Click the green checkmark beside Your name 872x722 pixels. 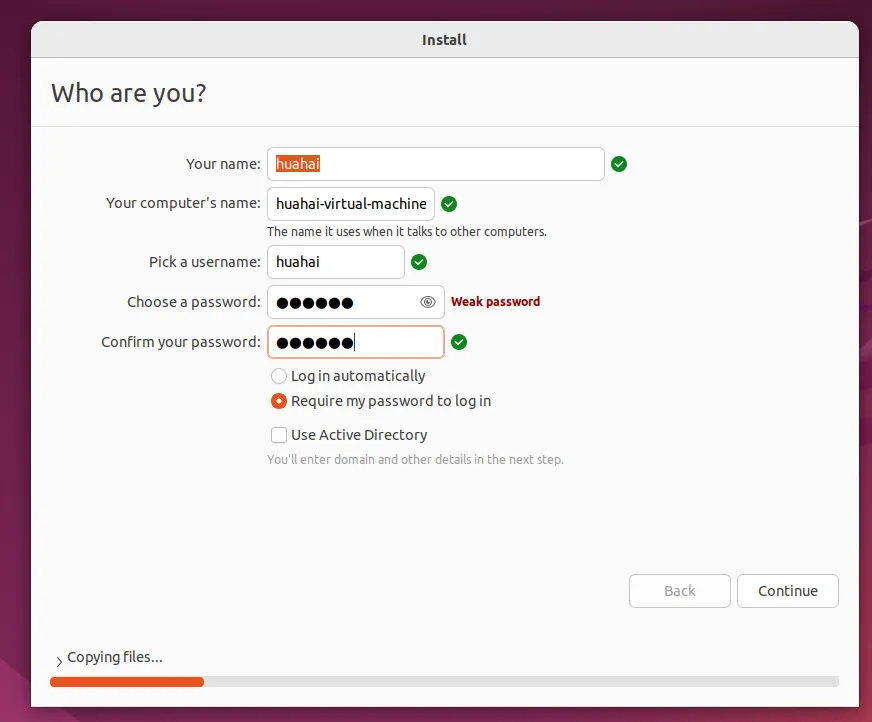point(618,164)
